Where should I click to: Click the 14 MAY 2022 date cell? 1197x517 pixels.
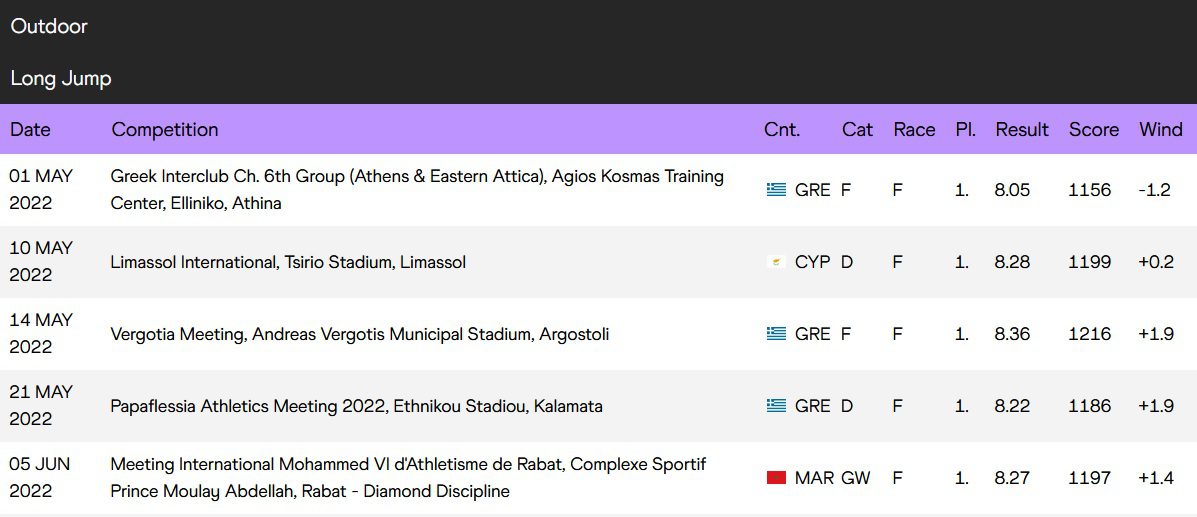pyautogui.click(x=41, y=333)
